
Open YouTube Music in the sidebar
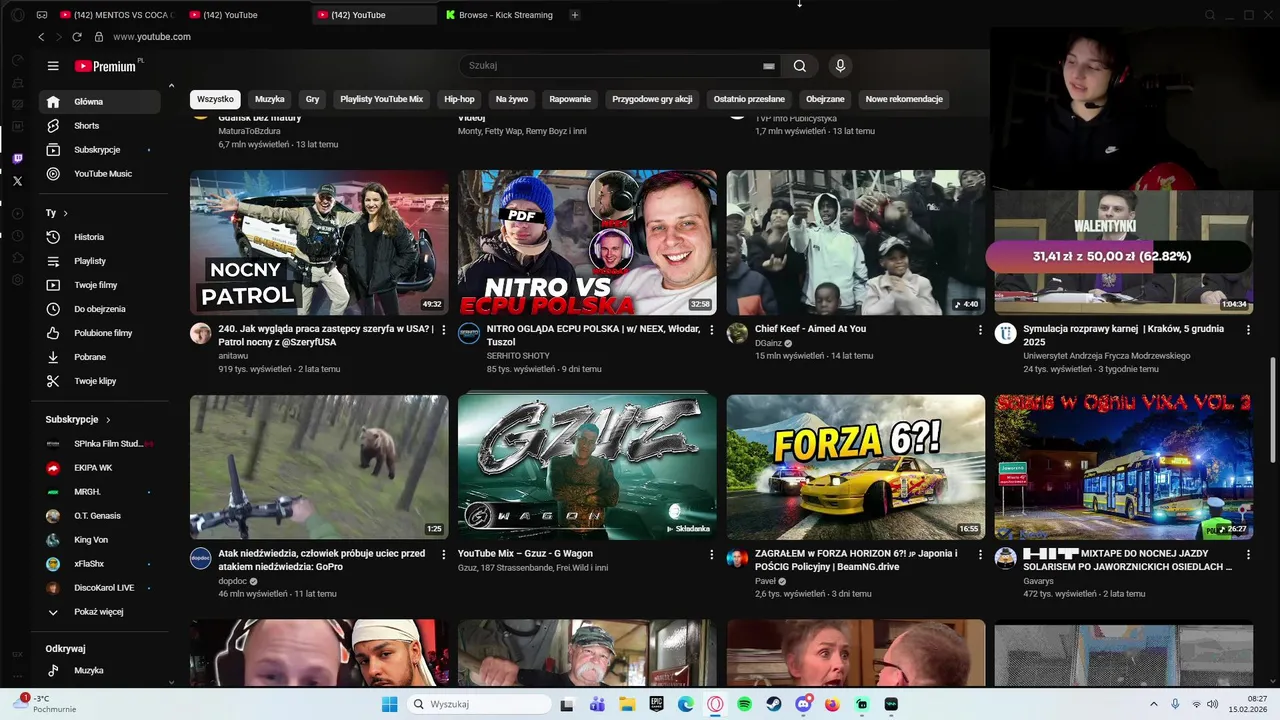[x=100, y=174]
